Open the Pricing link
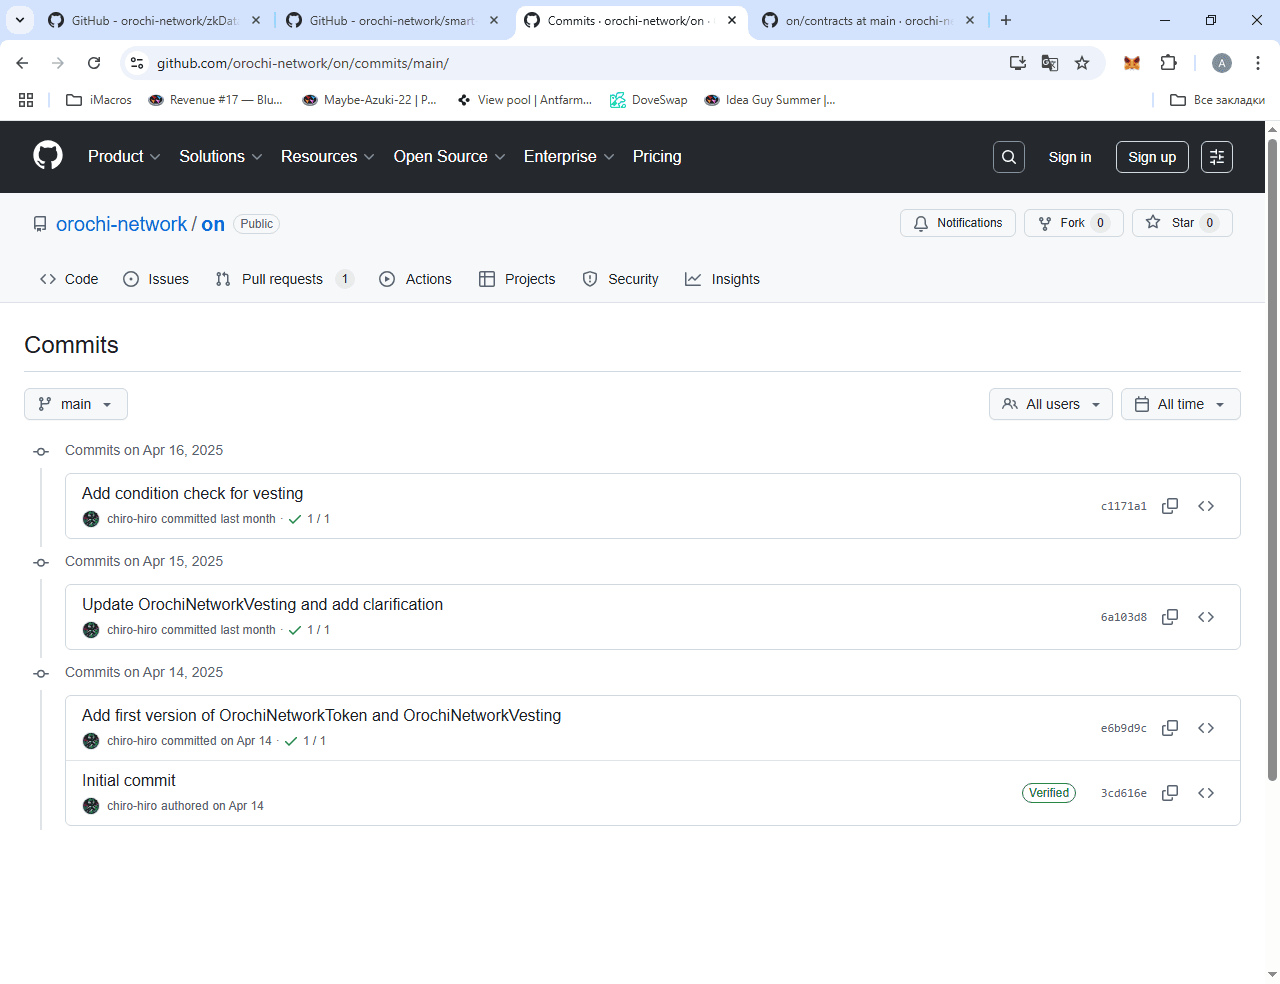Screen dimensions: 1280x984 click(x=657, y=157)
